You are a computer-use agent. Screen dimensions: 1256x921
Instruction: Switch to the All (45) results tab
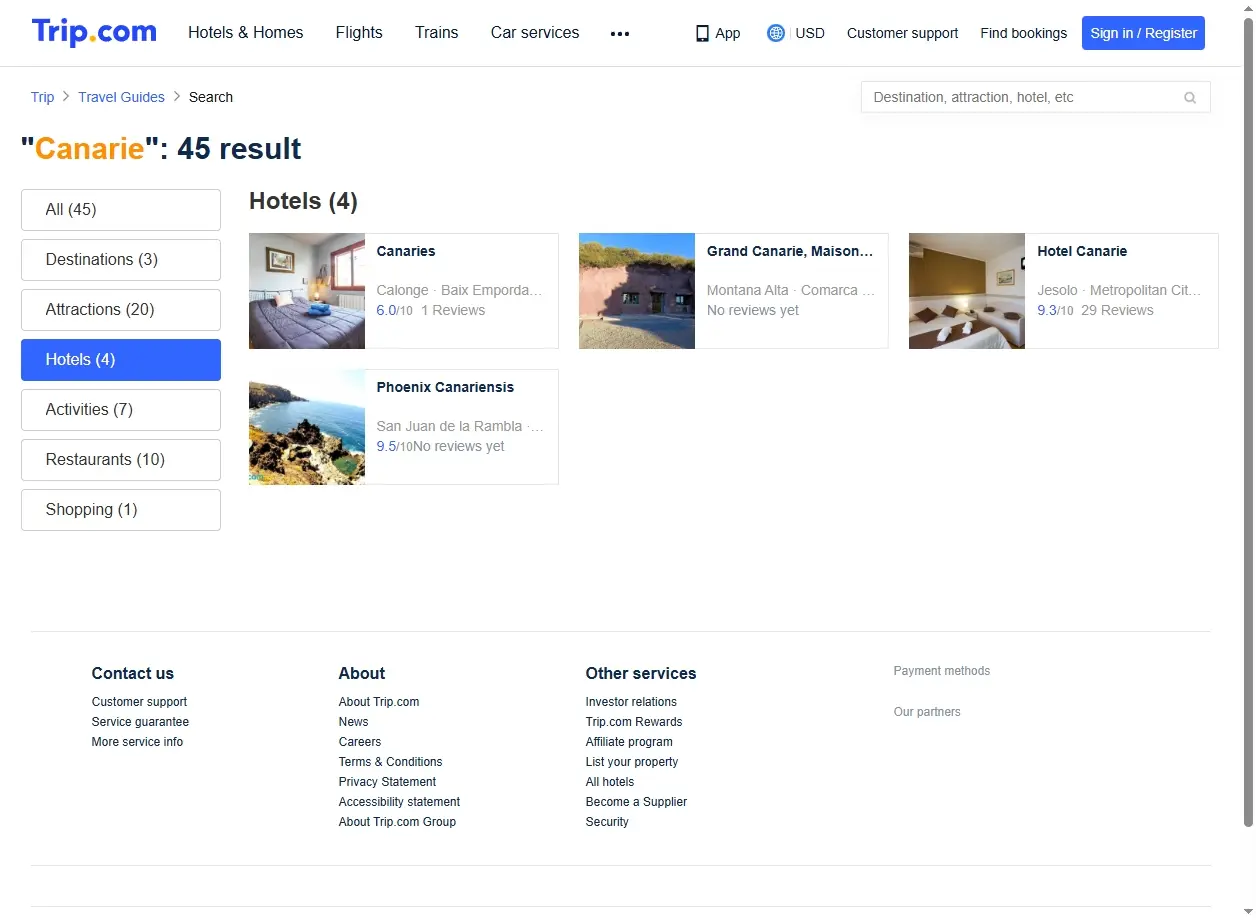click(121, 210)
